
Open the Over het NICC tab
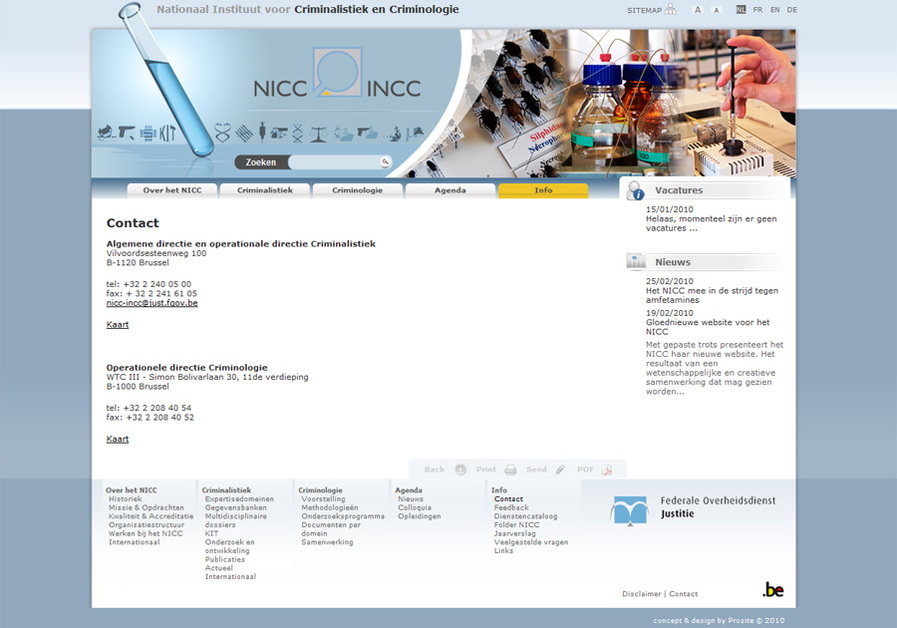pos(172,190)
